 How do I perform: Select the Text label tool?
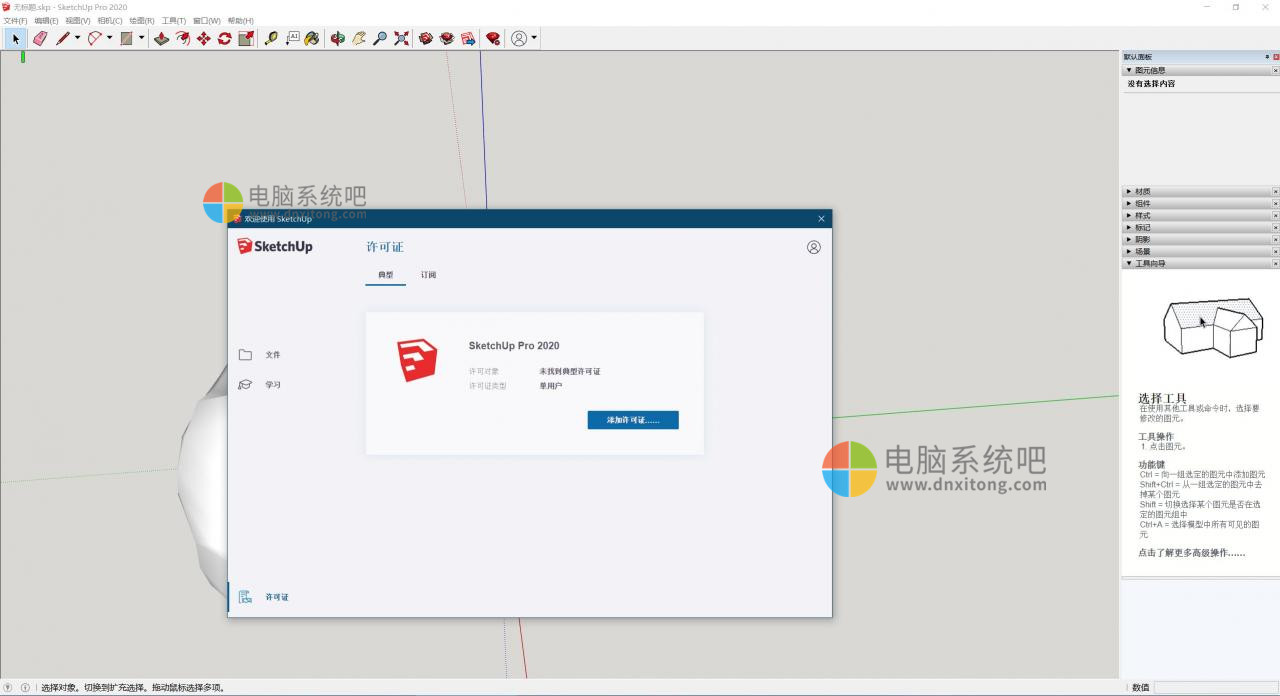click(292, 38)
